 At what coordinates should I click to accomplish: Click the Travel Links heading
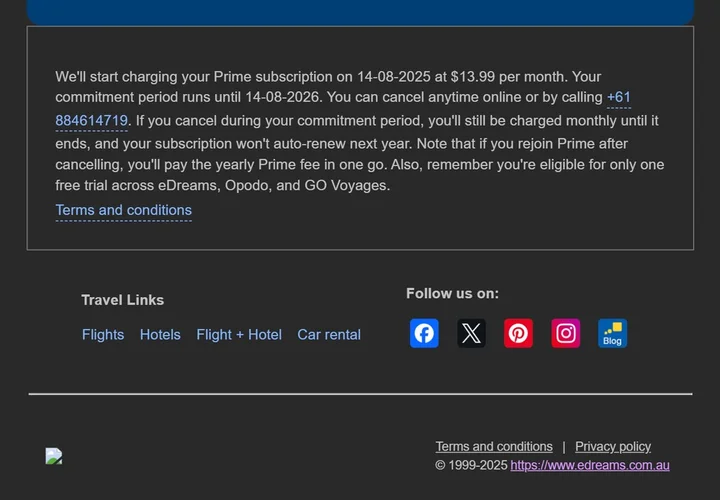click(x=122, y=300)
